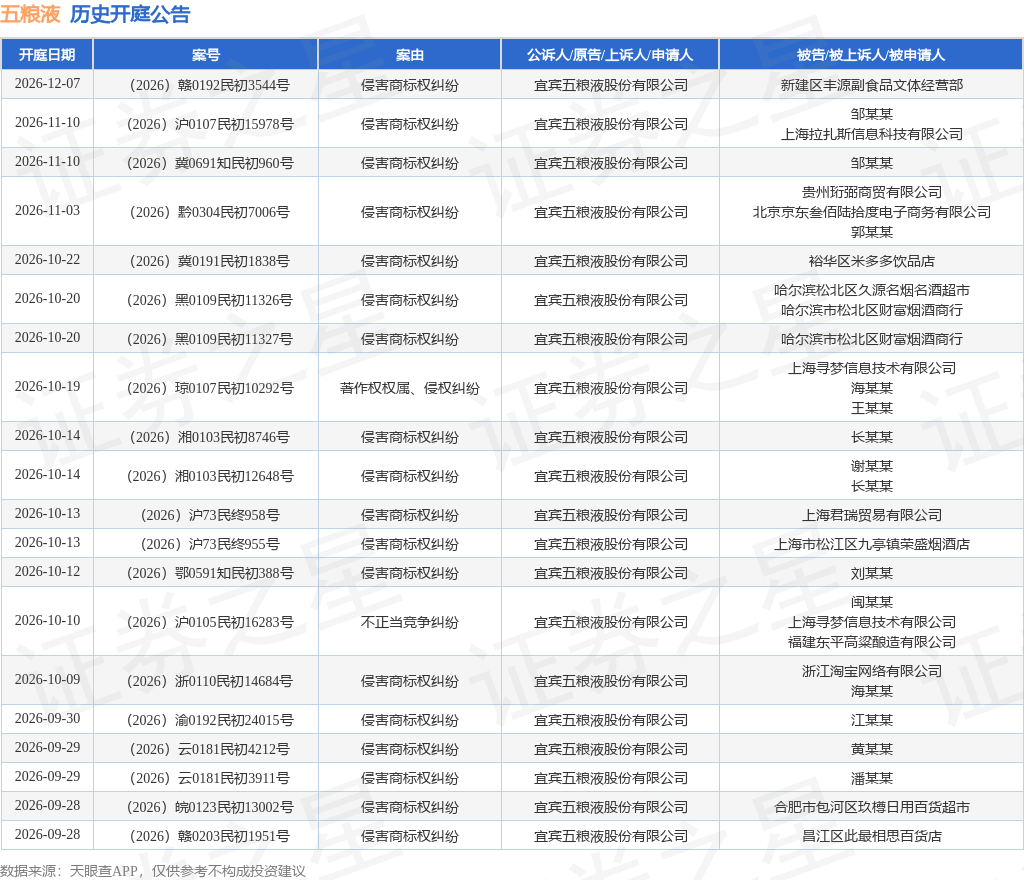Click the 著作权权属、侵权纠纷 cause cell

[409, 388]
